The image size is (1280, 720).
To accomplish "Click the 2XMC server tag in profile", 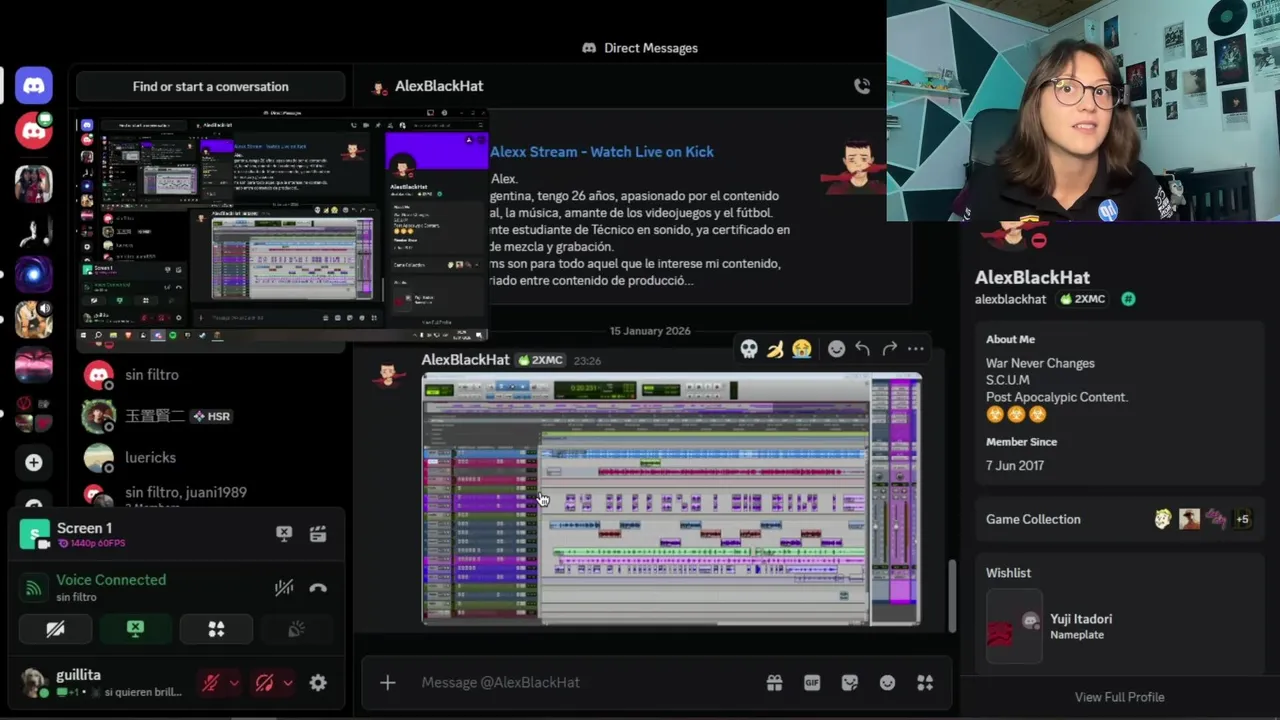I will (x=1082, y=299).
